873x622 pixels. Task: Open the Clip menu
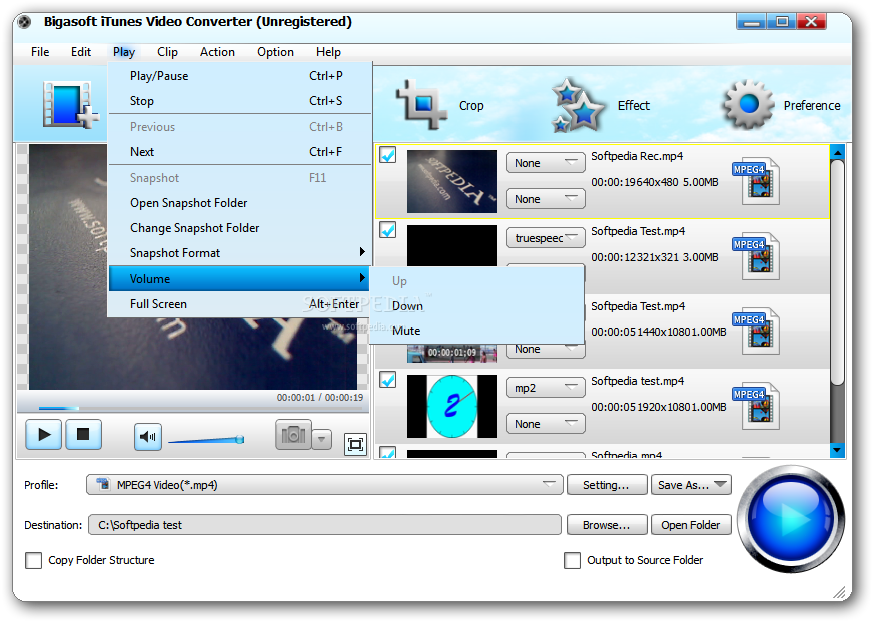pyautogui.click(x=167, y=52)
